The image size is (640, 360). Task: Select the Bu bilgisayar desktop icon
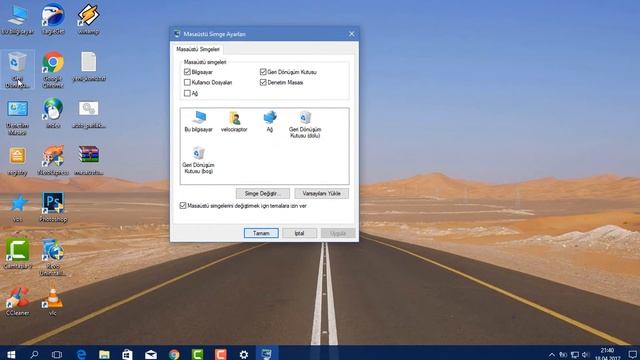click(17, 20)
